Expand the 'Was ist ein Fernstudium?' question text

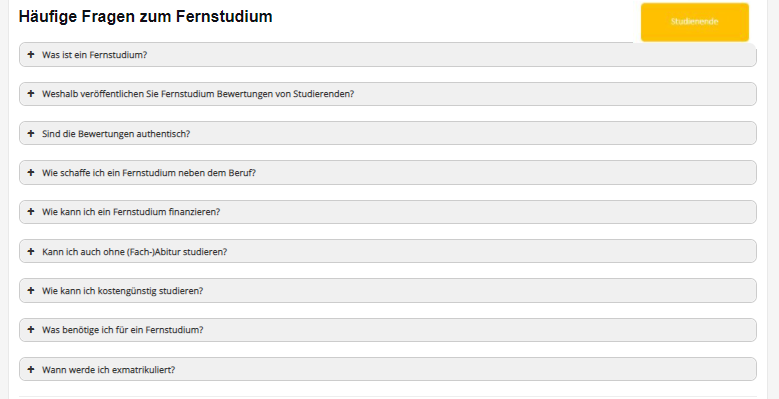94,55
